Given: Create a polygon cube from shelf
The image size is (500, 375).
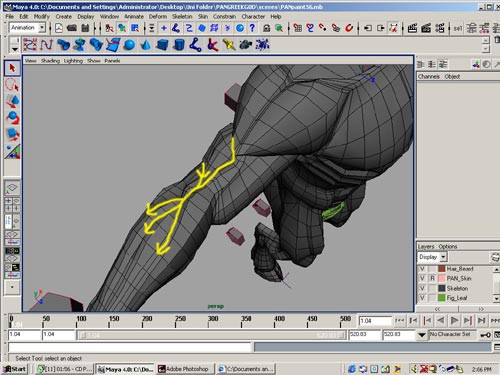Looking at the screenshot, I should click(x=162, y=45).
